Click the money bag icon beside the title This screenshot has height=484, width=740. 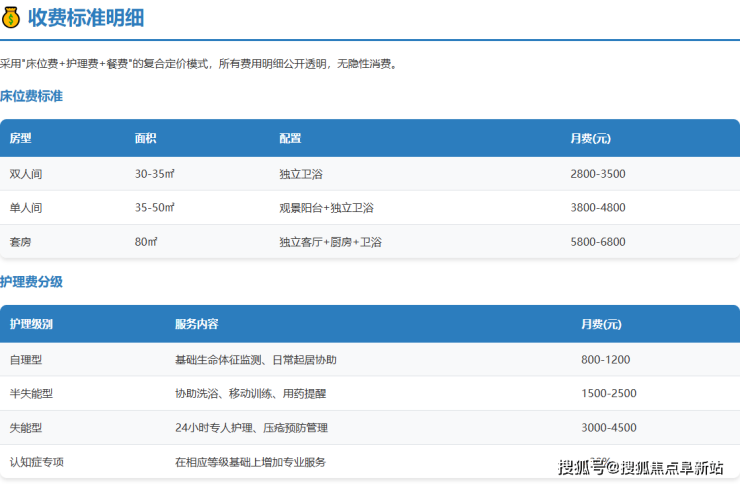click(x=11, y=17)
